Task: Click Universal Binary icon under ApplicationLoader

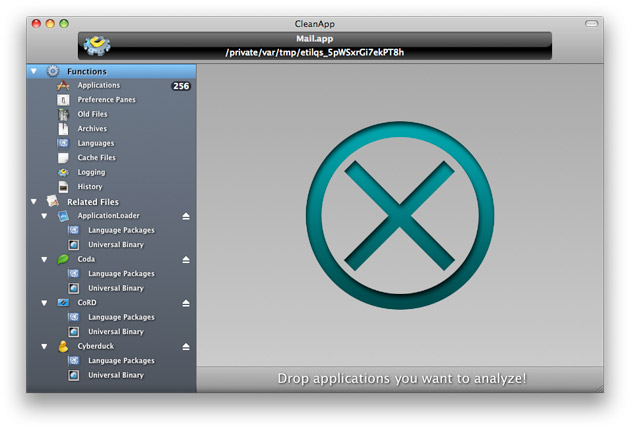Action: 74,245
